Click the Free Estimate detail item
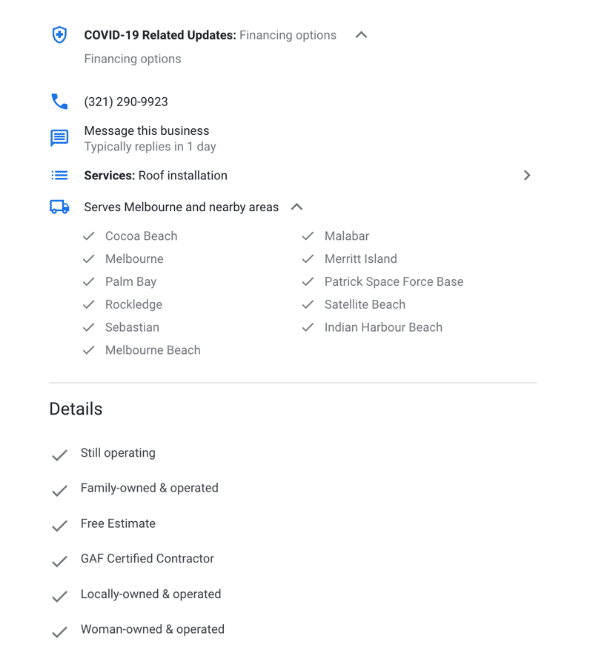604x661 pixels. coord(118,524)
